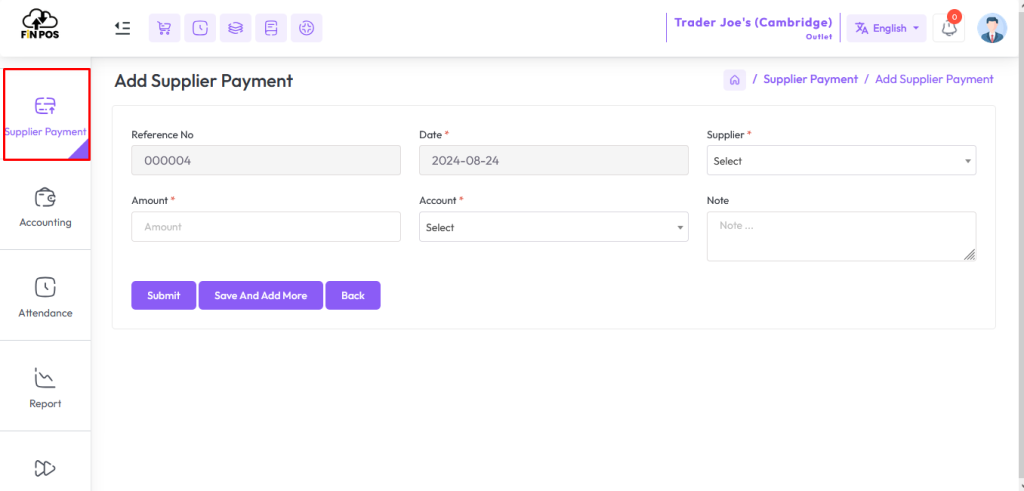Click the clock shortcut icon in the toolbar

click(x=200, y=28)
